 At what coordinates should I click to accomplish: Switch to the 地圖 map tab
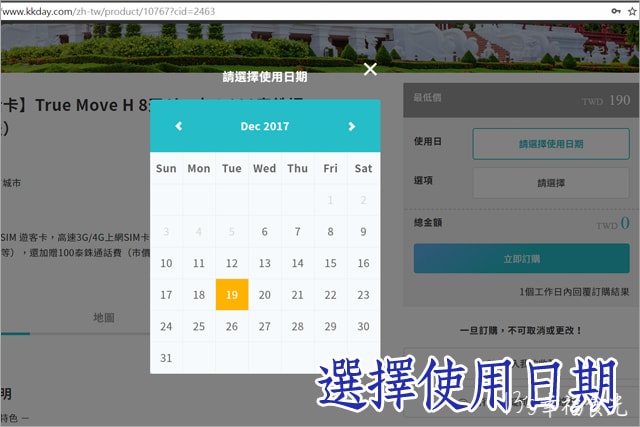pos(104,317)
